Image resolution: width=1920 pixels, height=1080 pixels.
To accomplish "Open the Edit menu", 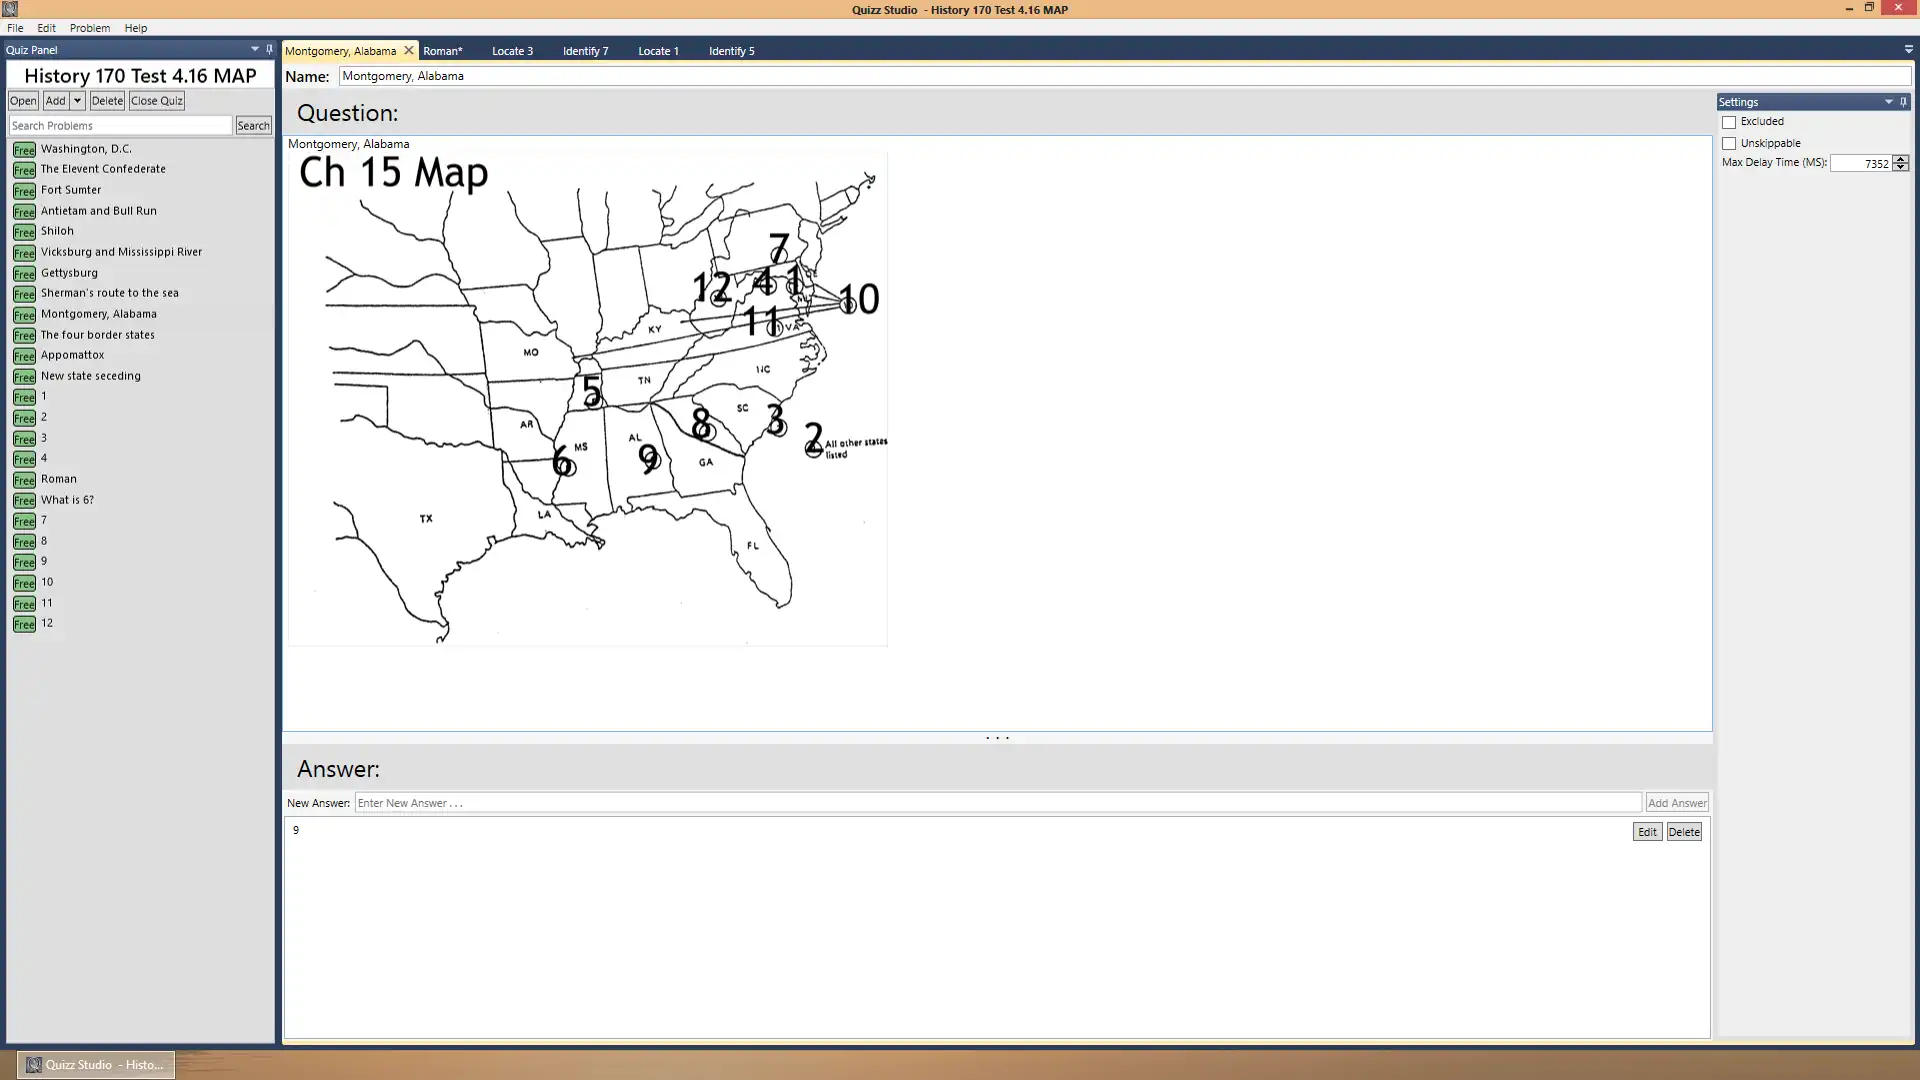I will click(x=46, y=28).
